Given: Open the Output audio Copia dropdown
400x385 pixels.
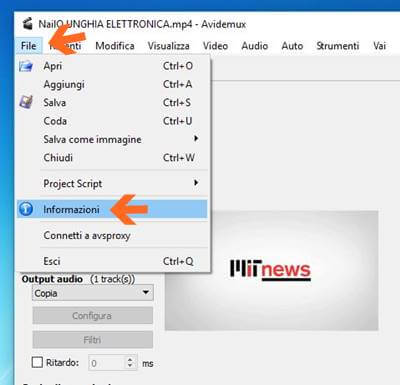Looking at the screenshot, I should click(x=93, y=293).
